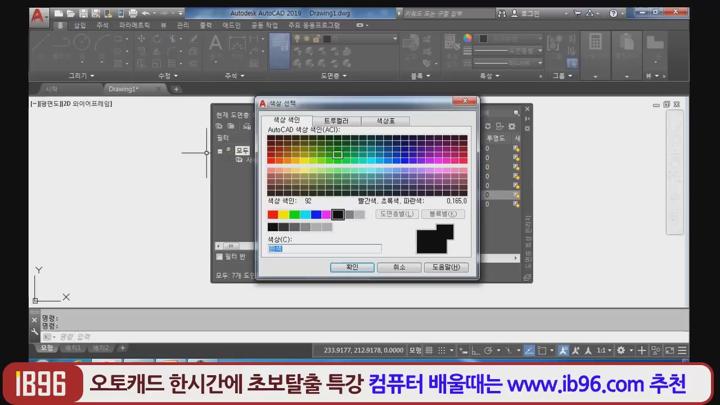Click the clean screen icon in status bar
This screenshot has height=405, width=720.
pyautogui.click(x=669, y=350)
